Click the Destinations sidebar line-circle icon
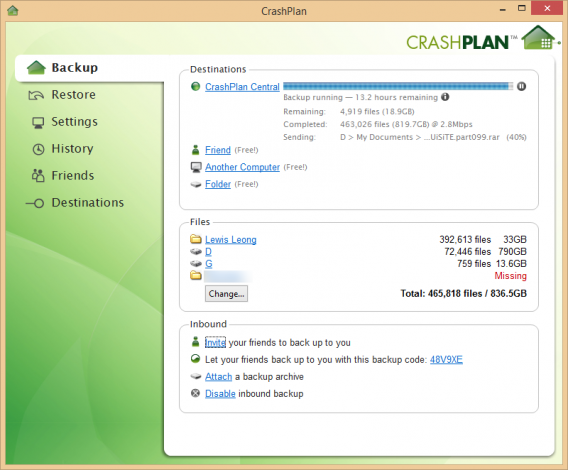Image resolution: width=568 pixels, height=470 pixels. click(x=35, y=203)
